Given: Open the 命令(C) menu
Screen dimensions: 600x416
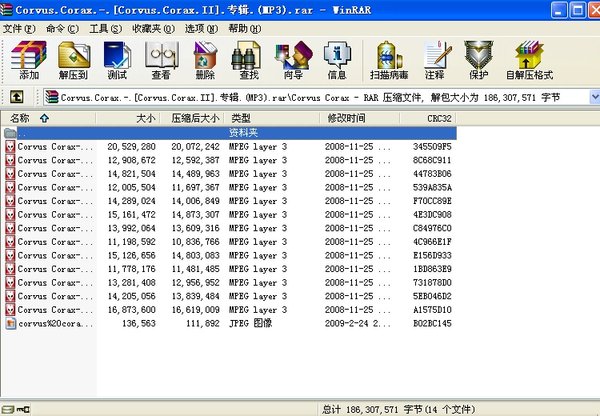Looking at the screenshot, I should click(62, 29).
